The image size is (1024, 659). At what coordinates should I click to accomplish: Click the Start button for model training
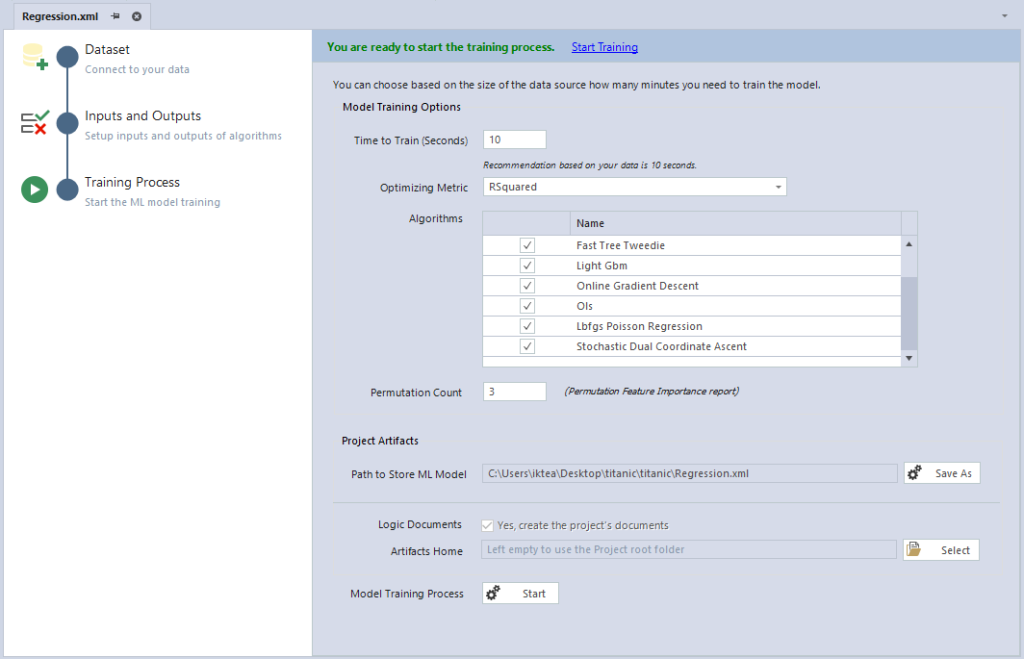click(520, 593)
